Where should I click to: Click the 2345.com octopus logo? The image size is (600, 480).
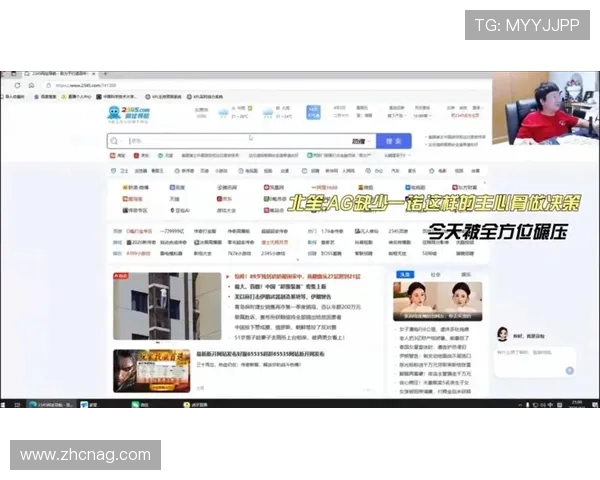pos(128,114)
